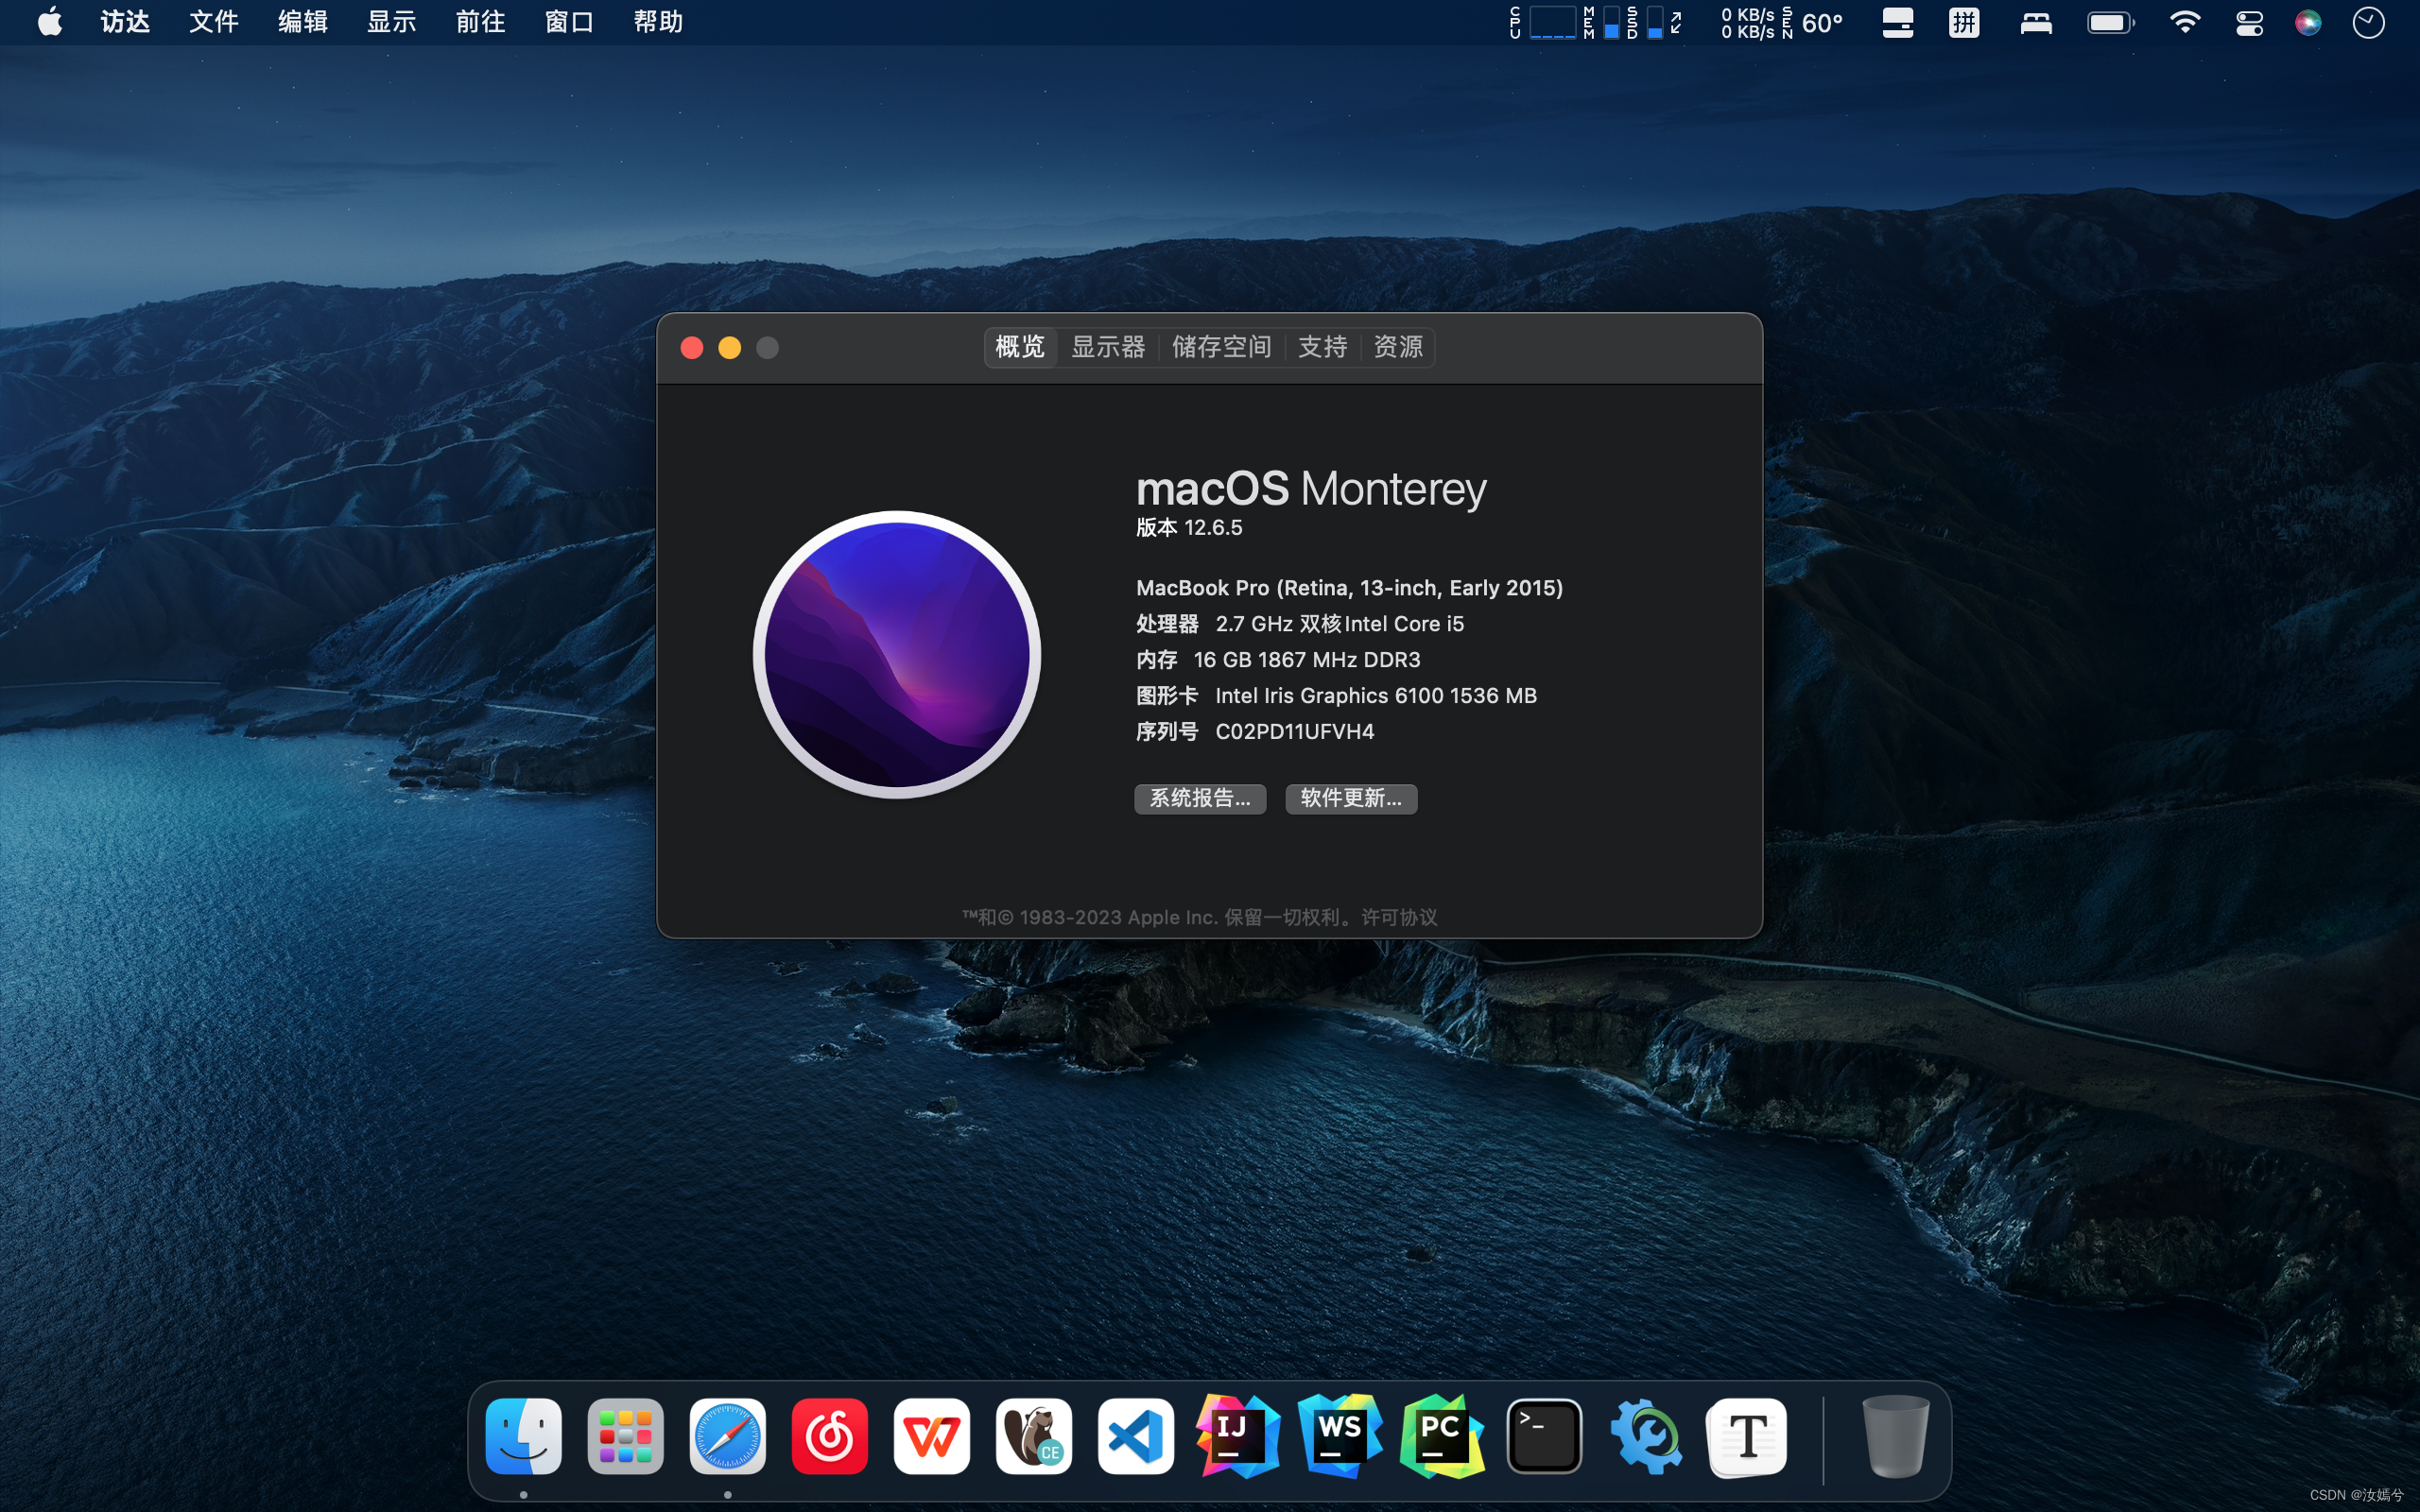Open the gear maintenance app in Dock
Viewport: 2420px width, 1512px height.
1646,1436
